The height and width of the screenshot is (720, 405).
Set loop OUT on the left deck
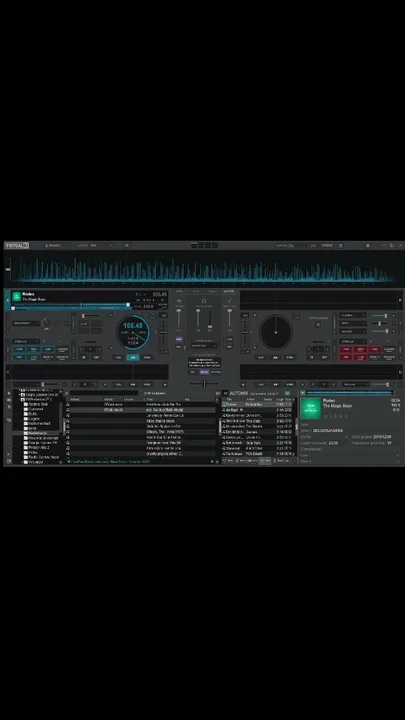(96, 357)
